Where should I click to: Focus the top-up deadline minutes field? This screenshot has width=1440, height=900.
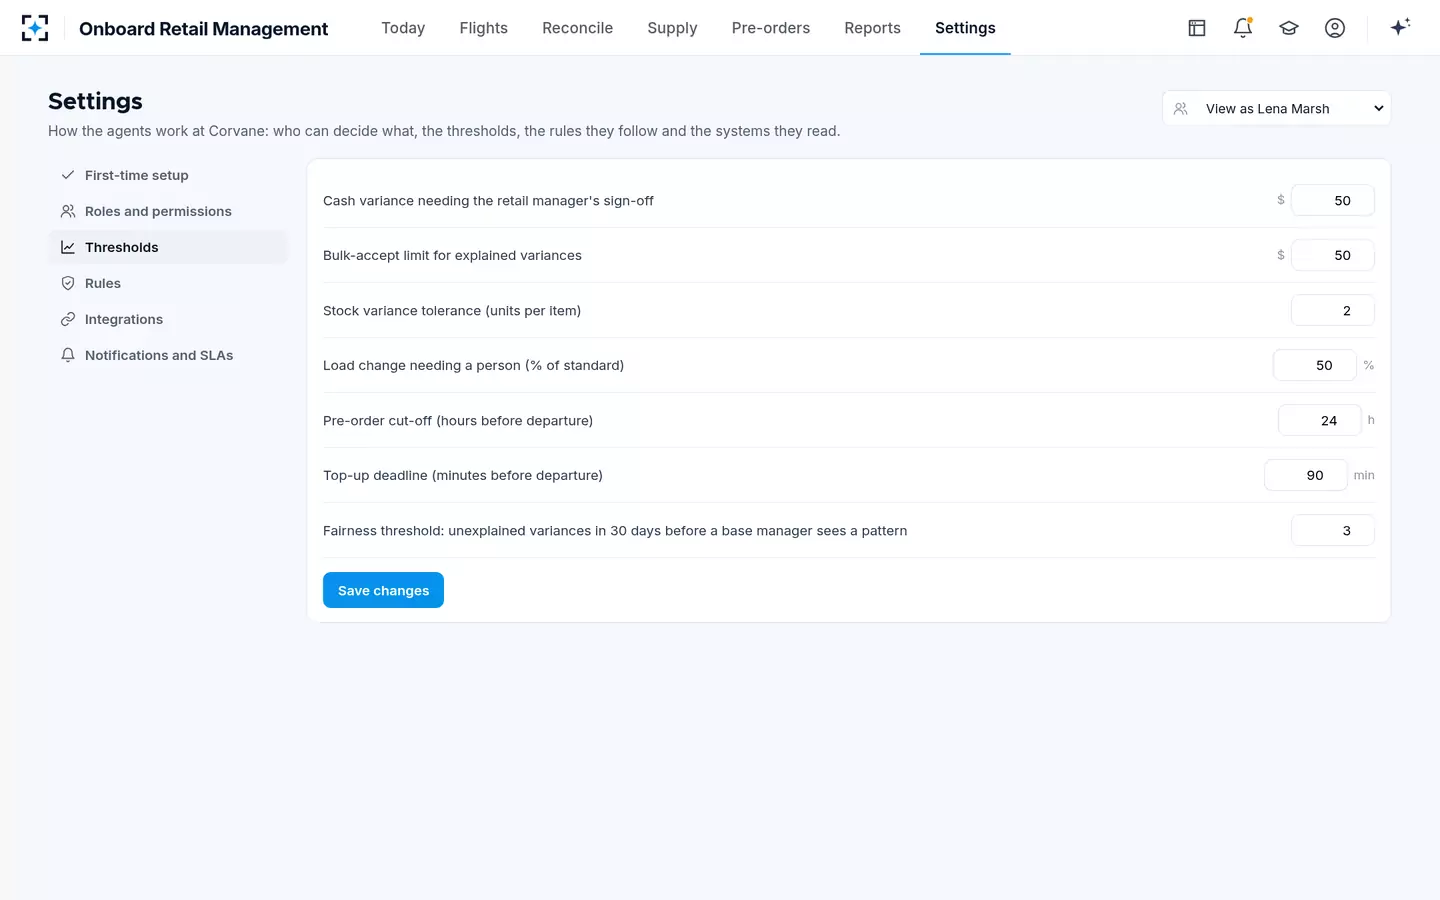1305,475
